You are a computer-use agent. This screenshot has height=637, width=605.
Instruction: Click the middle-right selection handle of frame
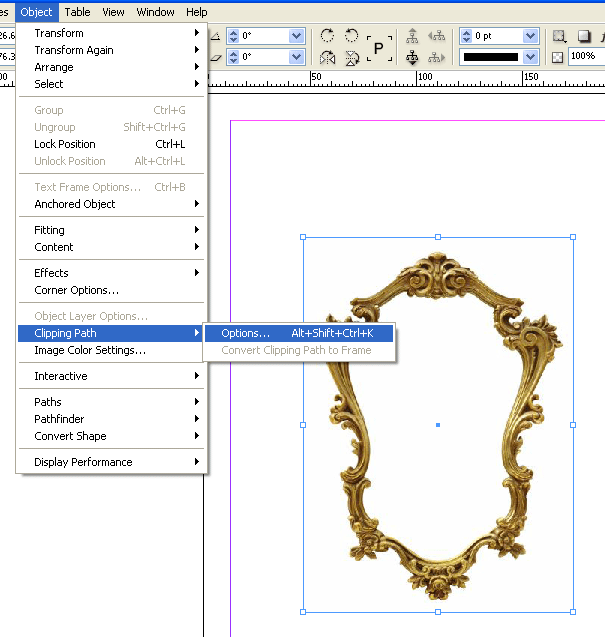coord(573,425)
